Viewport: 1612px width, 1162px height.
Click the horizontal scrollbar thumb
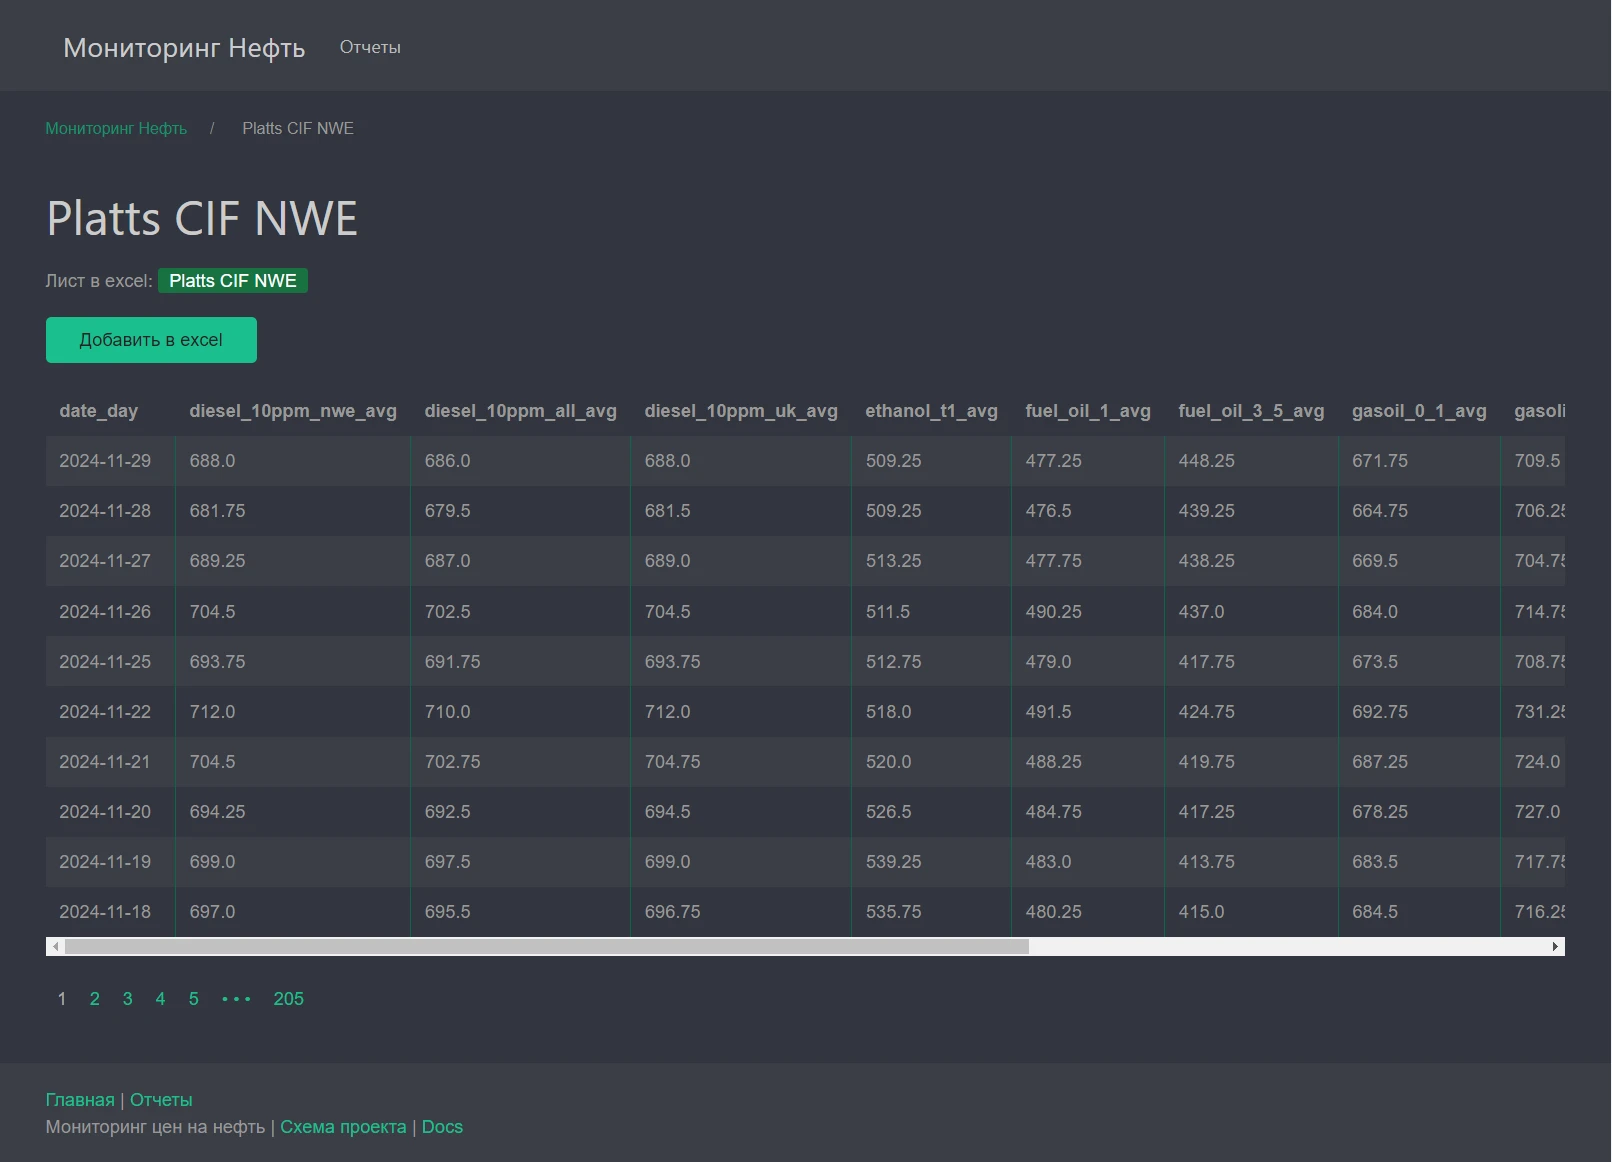click(546, 946)
